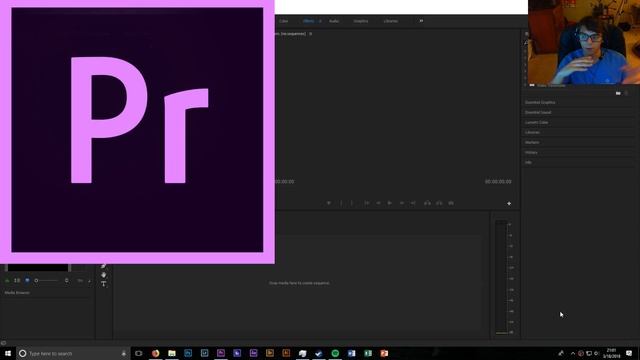Screen dimensions: 640x360
Task: Open Task View from taskbar
Action: (139, 353)
